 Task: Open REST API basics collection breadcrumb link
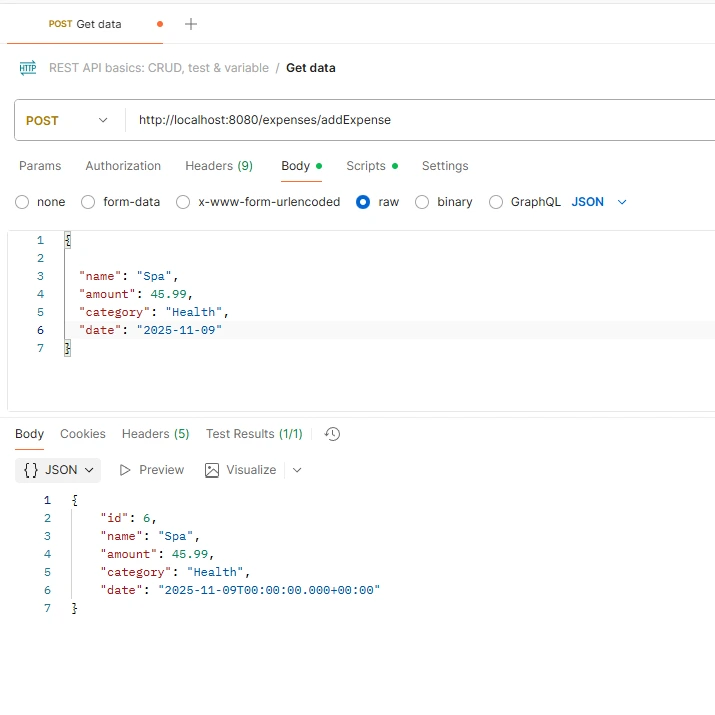point(159,68)
